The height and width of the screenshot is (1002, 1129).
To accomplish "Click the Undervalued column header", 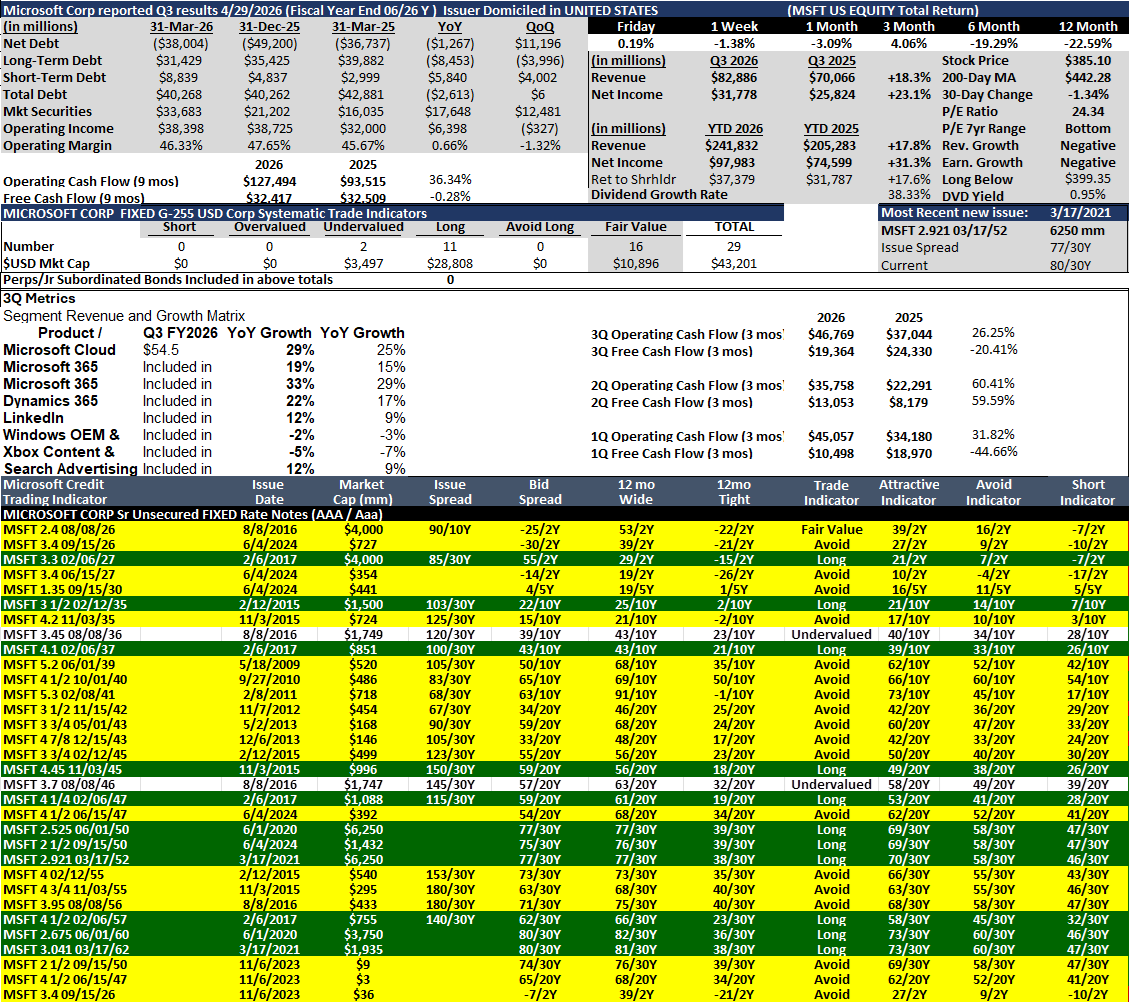I will pos(364,227).
